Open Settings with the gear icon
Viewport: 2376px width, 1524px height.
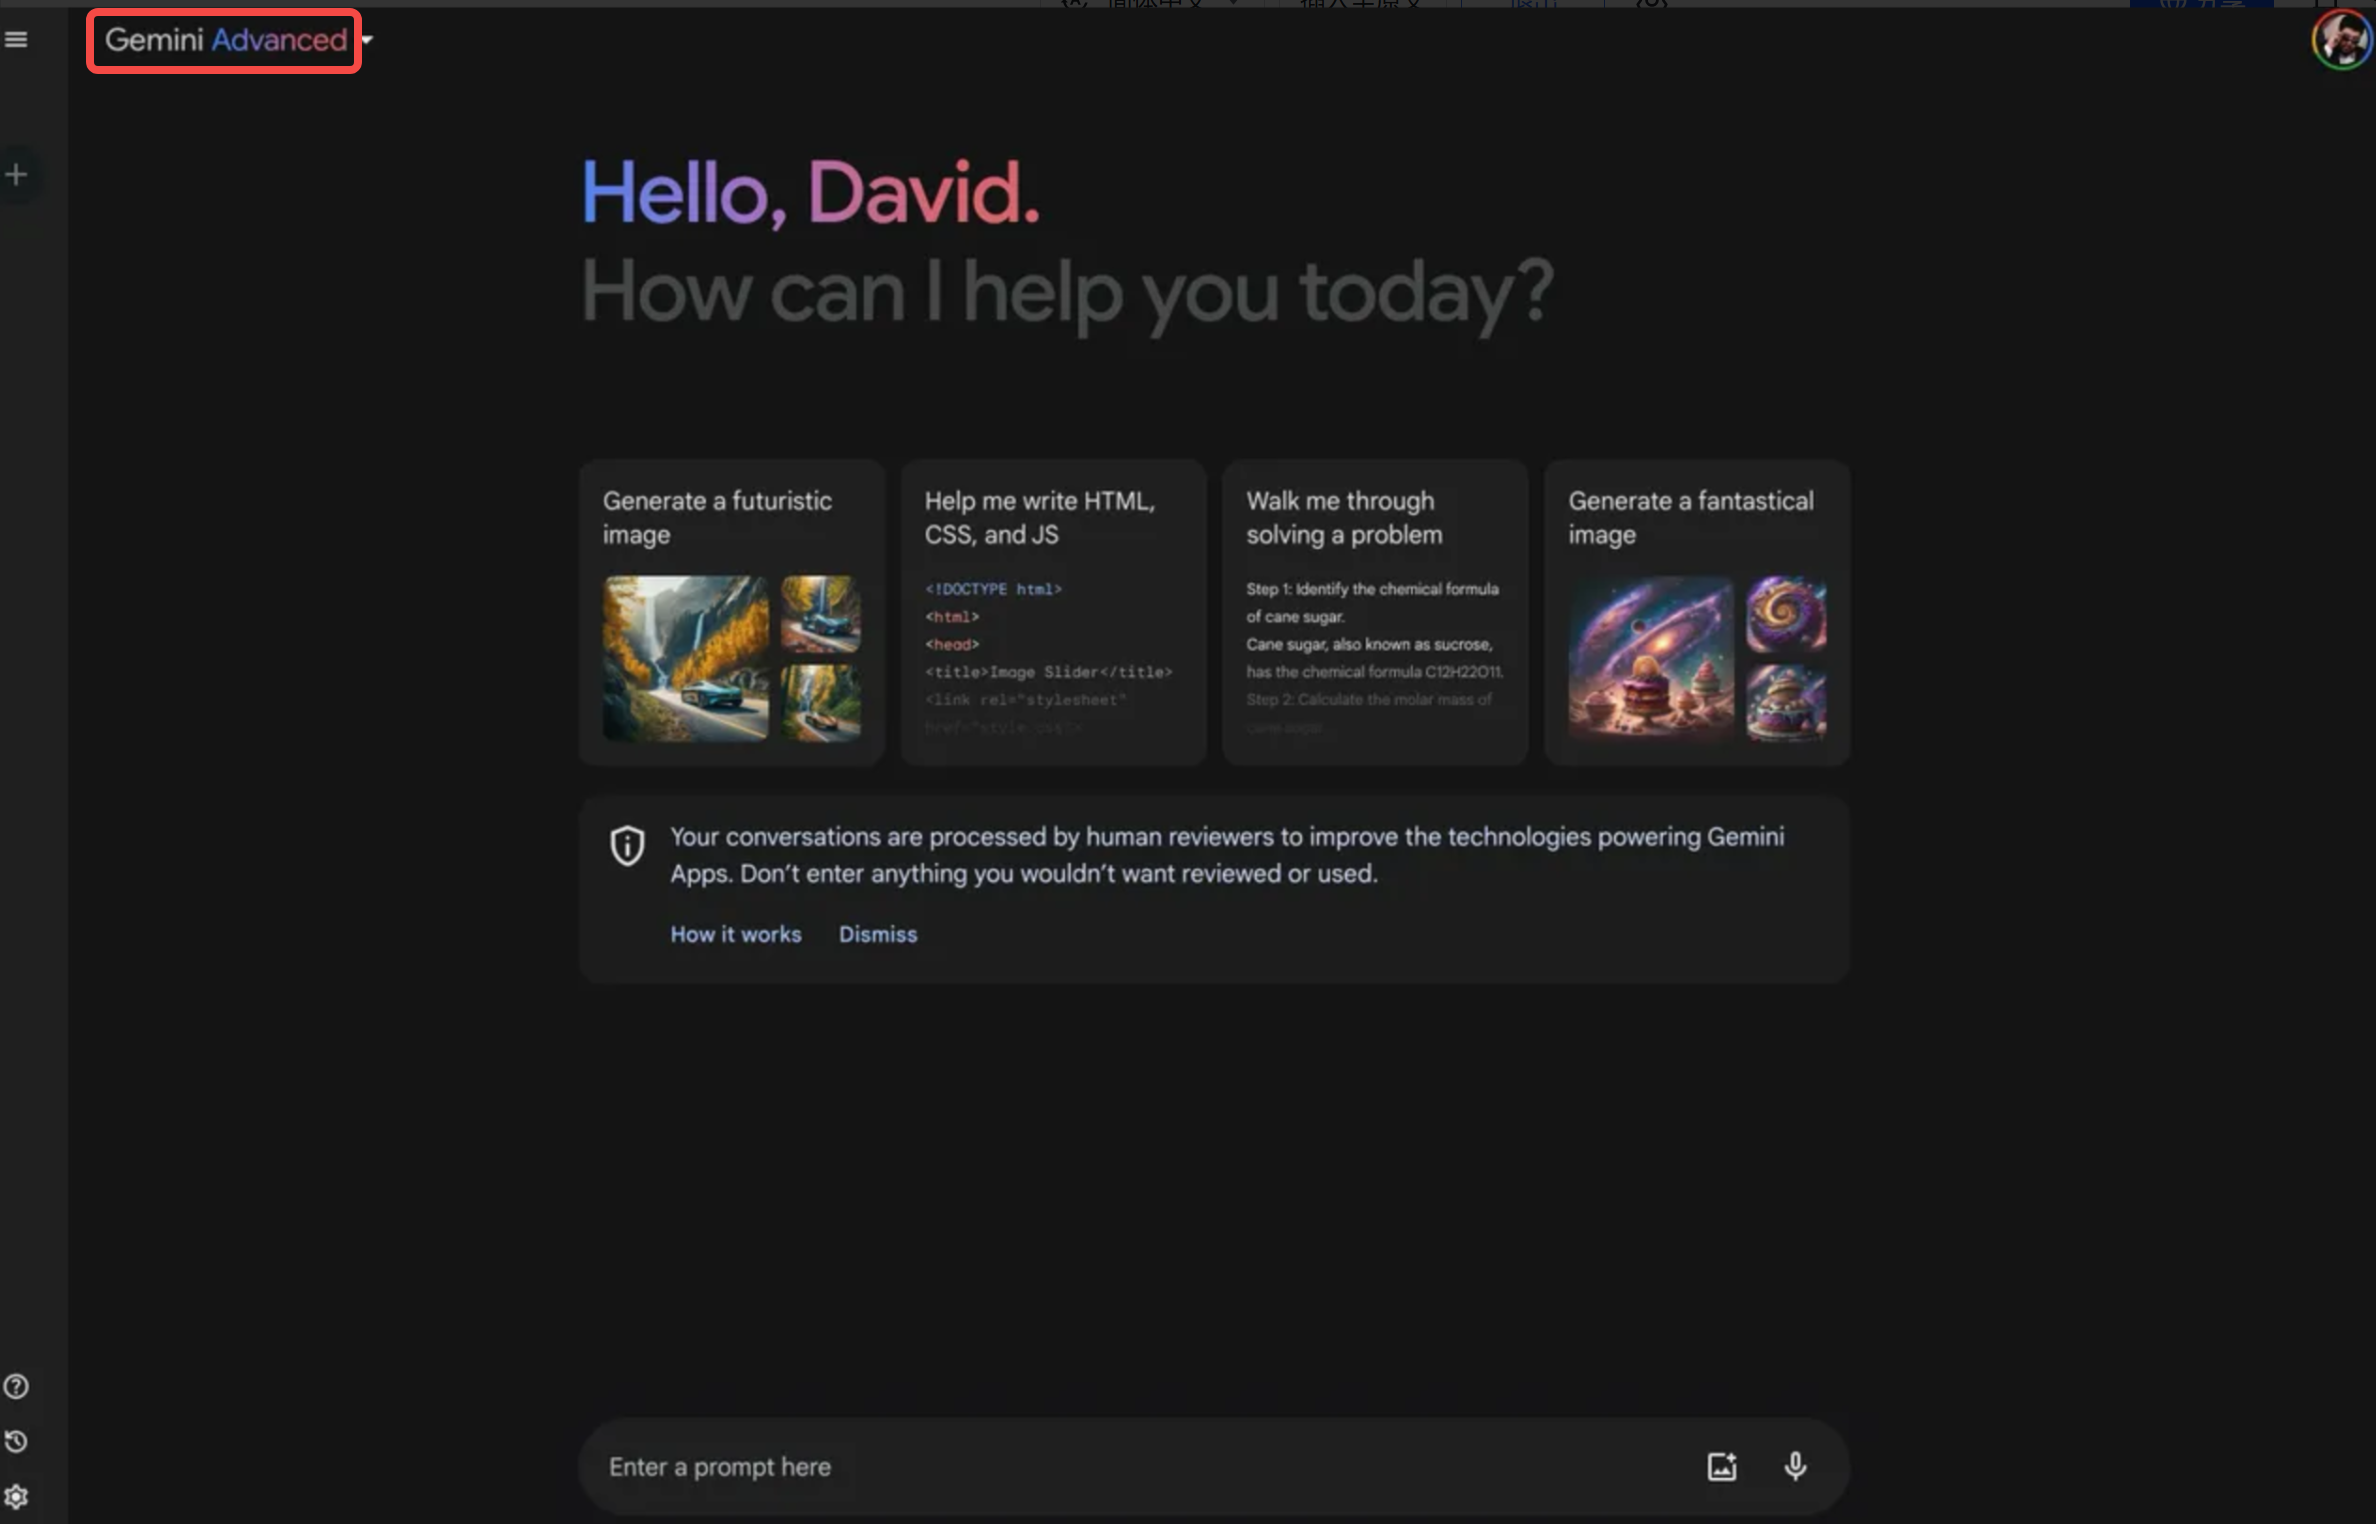click(x=16, y=1497)
